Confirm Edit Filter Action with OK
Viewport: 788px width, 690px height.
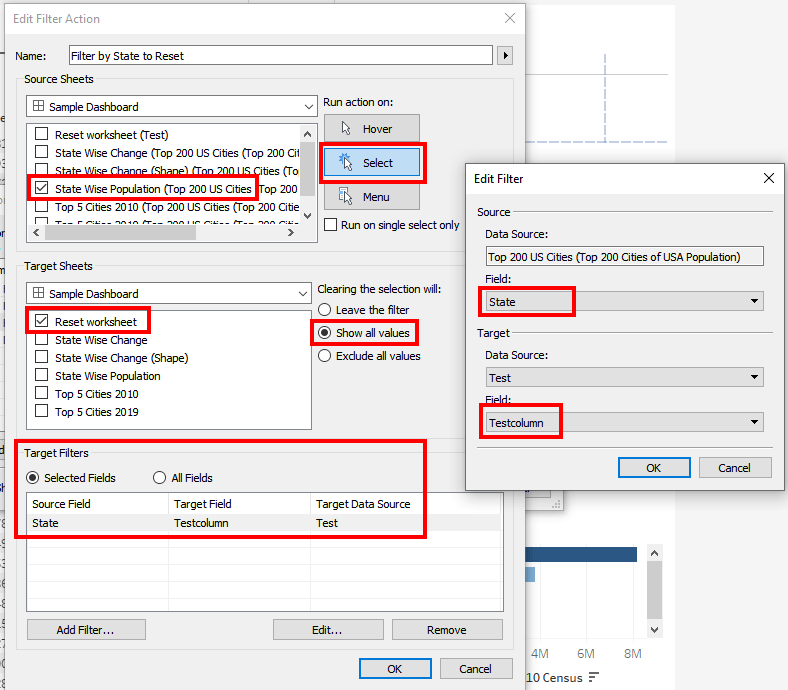click(x=395, y=669)
